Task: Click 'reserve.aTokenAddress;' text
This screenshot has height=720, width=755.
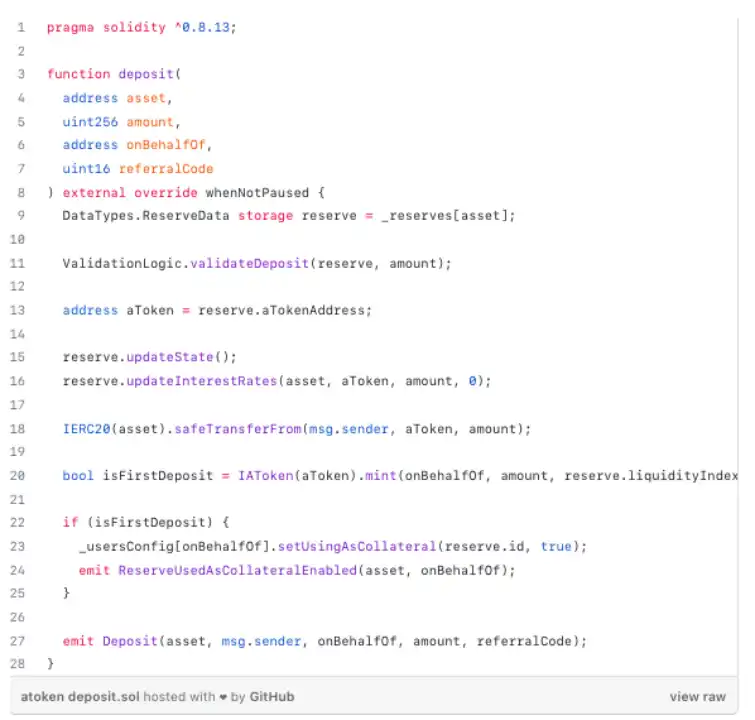Action: [x=285, y=310]
